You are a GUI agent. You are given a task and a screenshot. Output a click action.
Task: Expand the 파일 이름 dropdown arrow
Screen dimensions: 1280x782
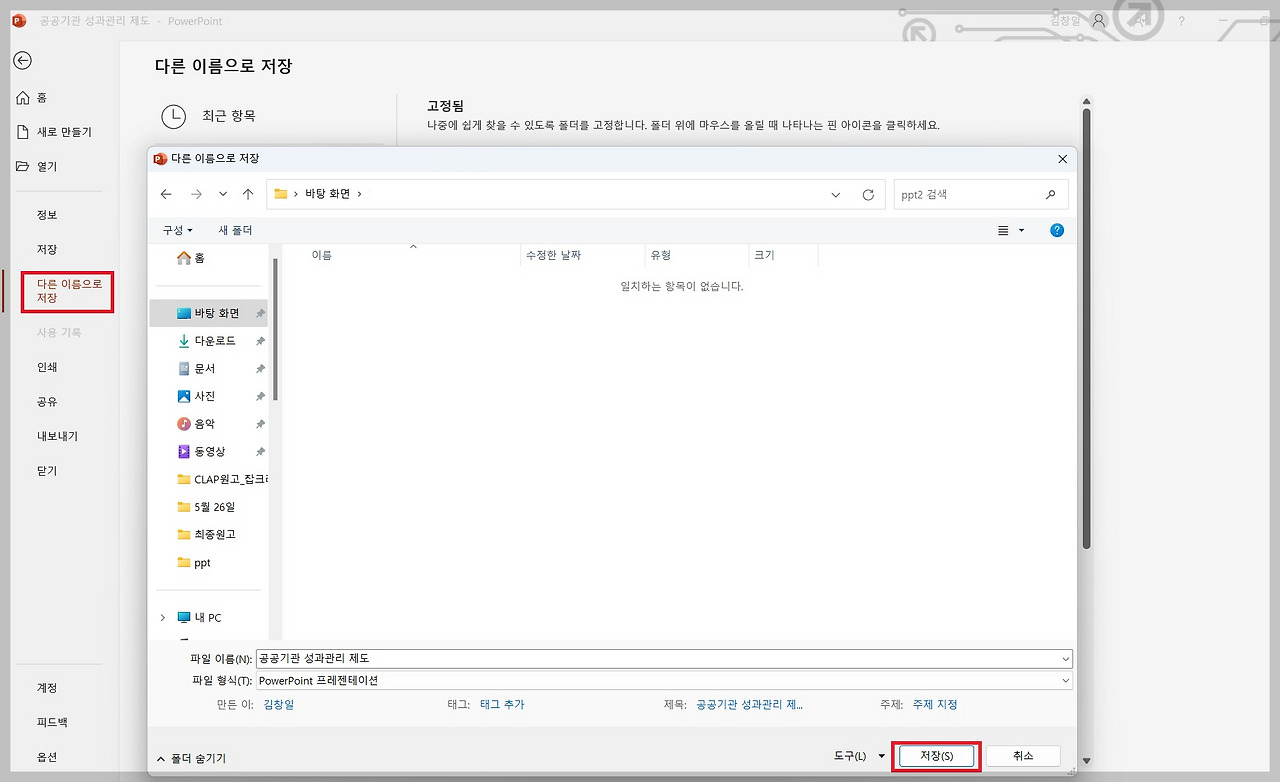pos(1066,659)
